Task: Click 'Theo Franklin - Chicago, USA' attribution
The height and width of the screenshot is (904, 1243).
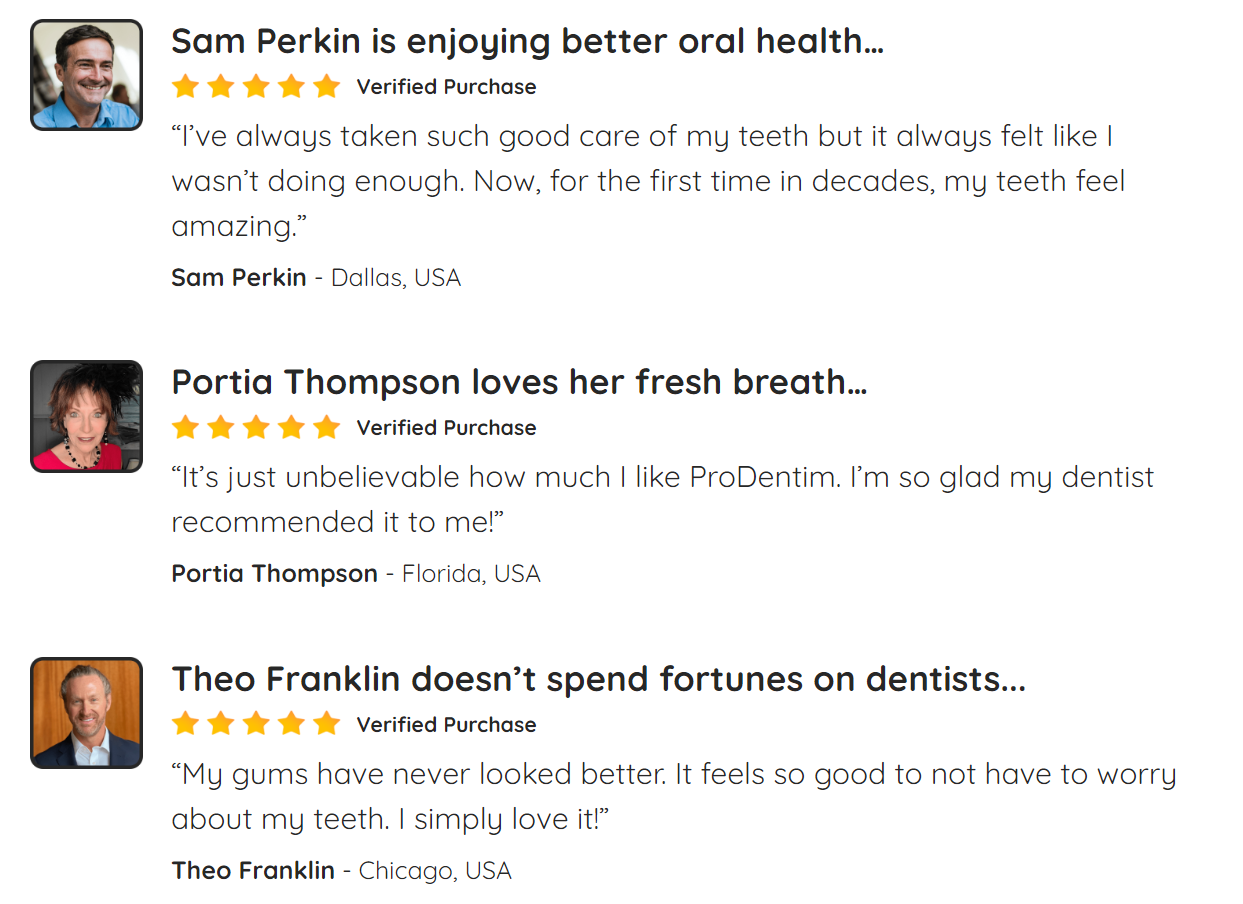Action: (x=342, y=871)
